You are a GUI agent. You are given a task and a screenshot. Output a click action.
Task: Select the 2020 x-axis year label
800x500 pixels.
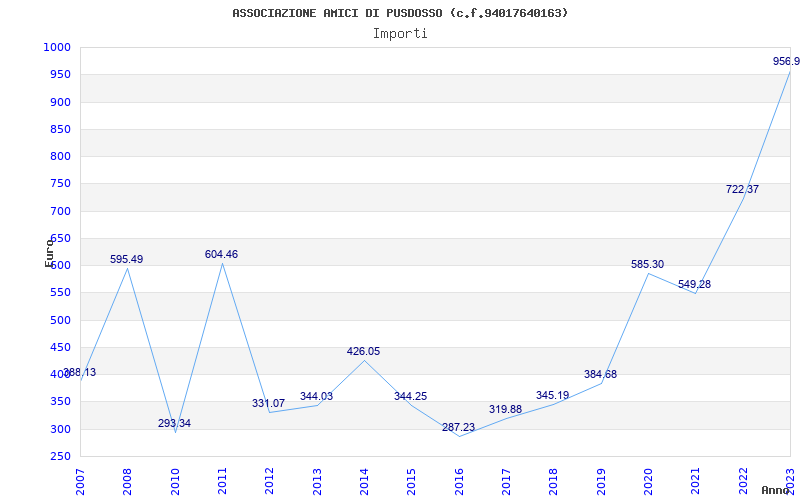649,480
